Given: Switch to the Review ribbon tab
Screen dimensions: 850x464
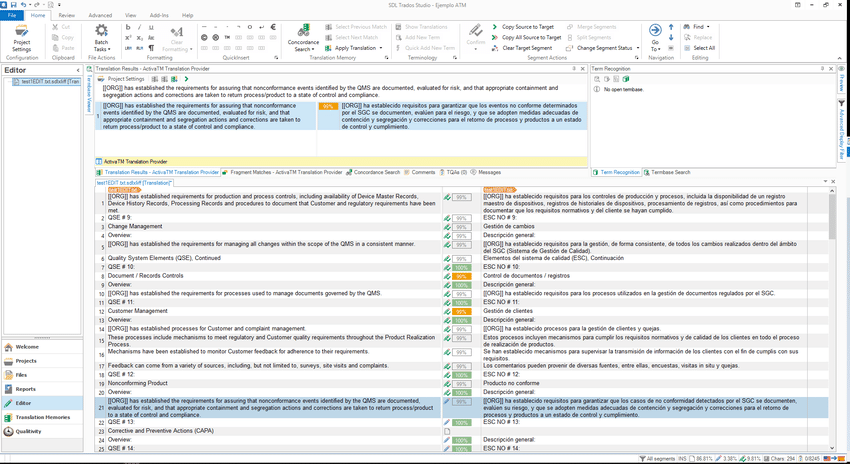Looking at the screenshot, I should coord(67,15).
